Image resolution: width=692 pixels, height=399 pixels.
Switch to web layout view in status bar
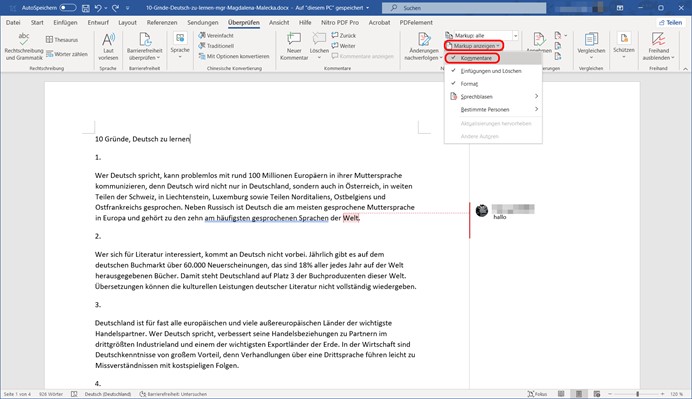click(597, 394)
